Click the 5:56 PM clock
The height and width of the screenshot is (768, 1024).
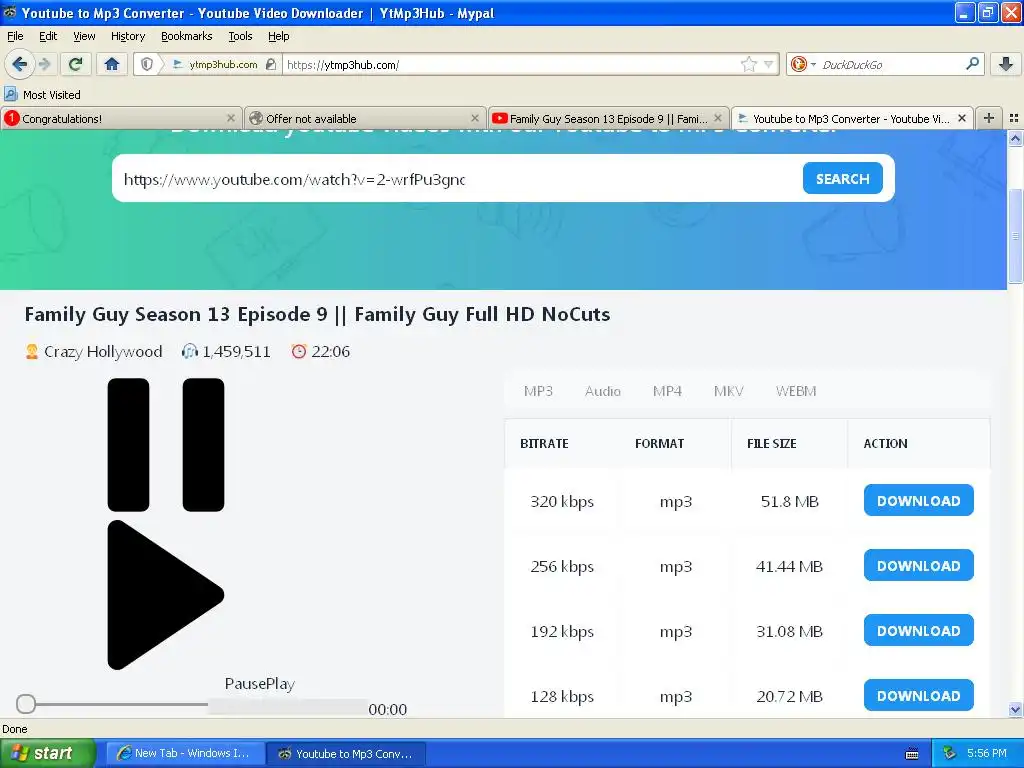click(x=987, y=753)
